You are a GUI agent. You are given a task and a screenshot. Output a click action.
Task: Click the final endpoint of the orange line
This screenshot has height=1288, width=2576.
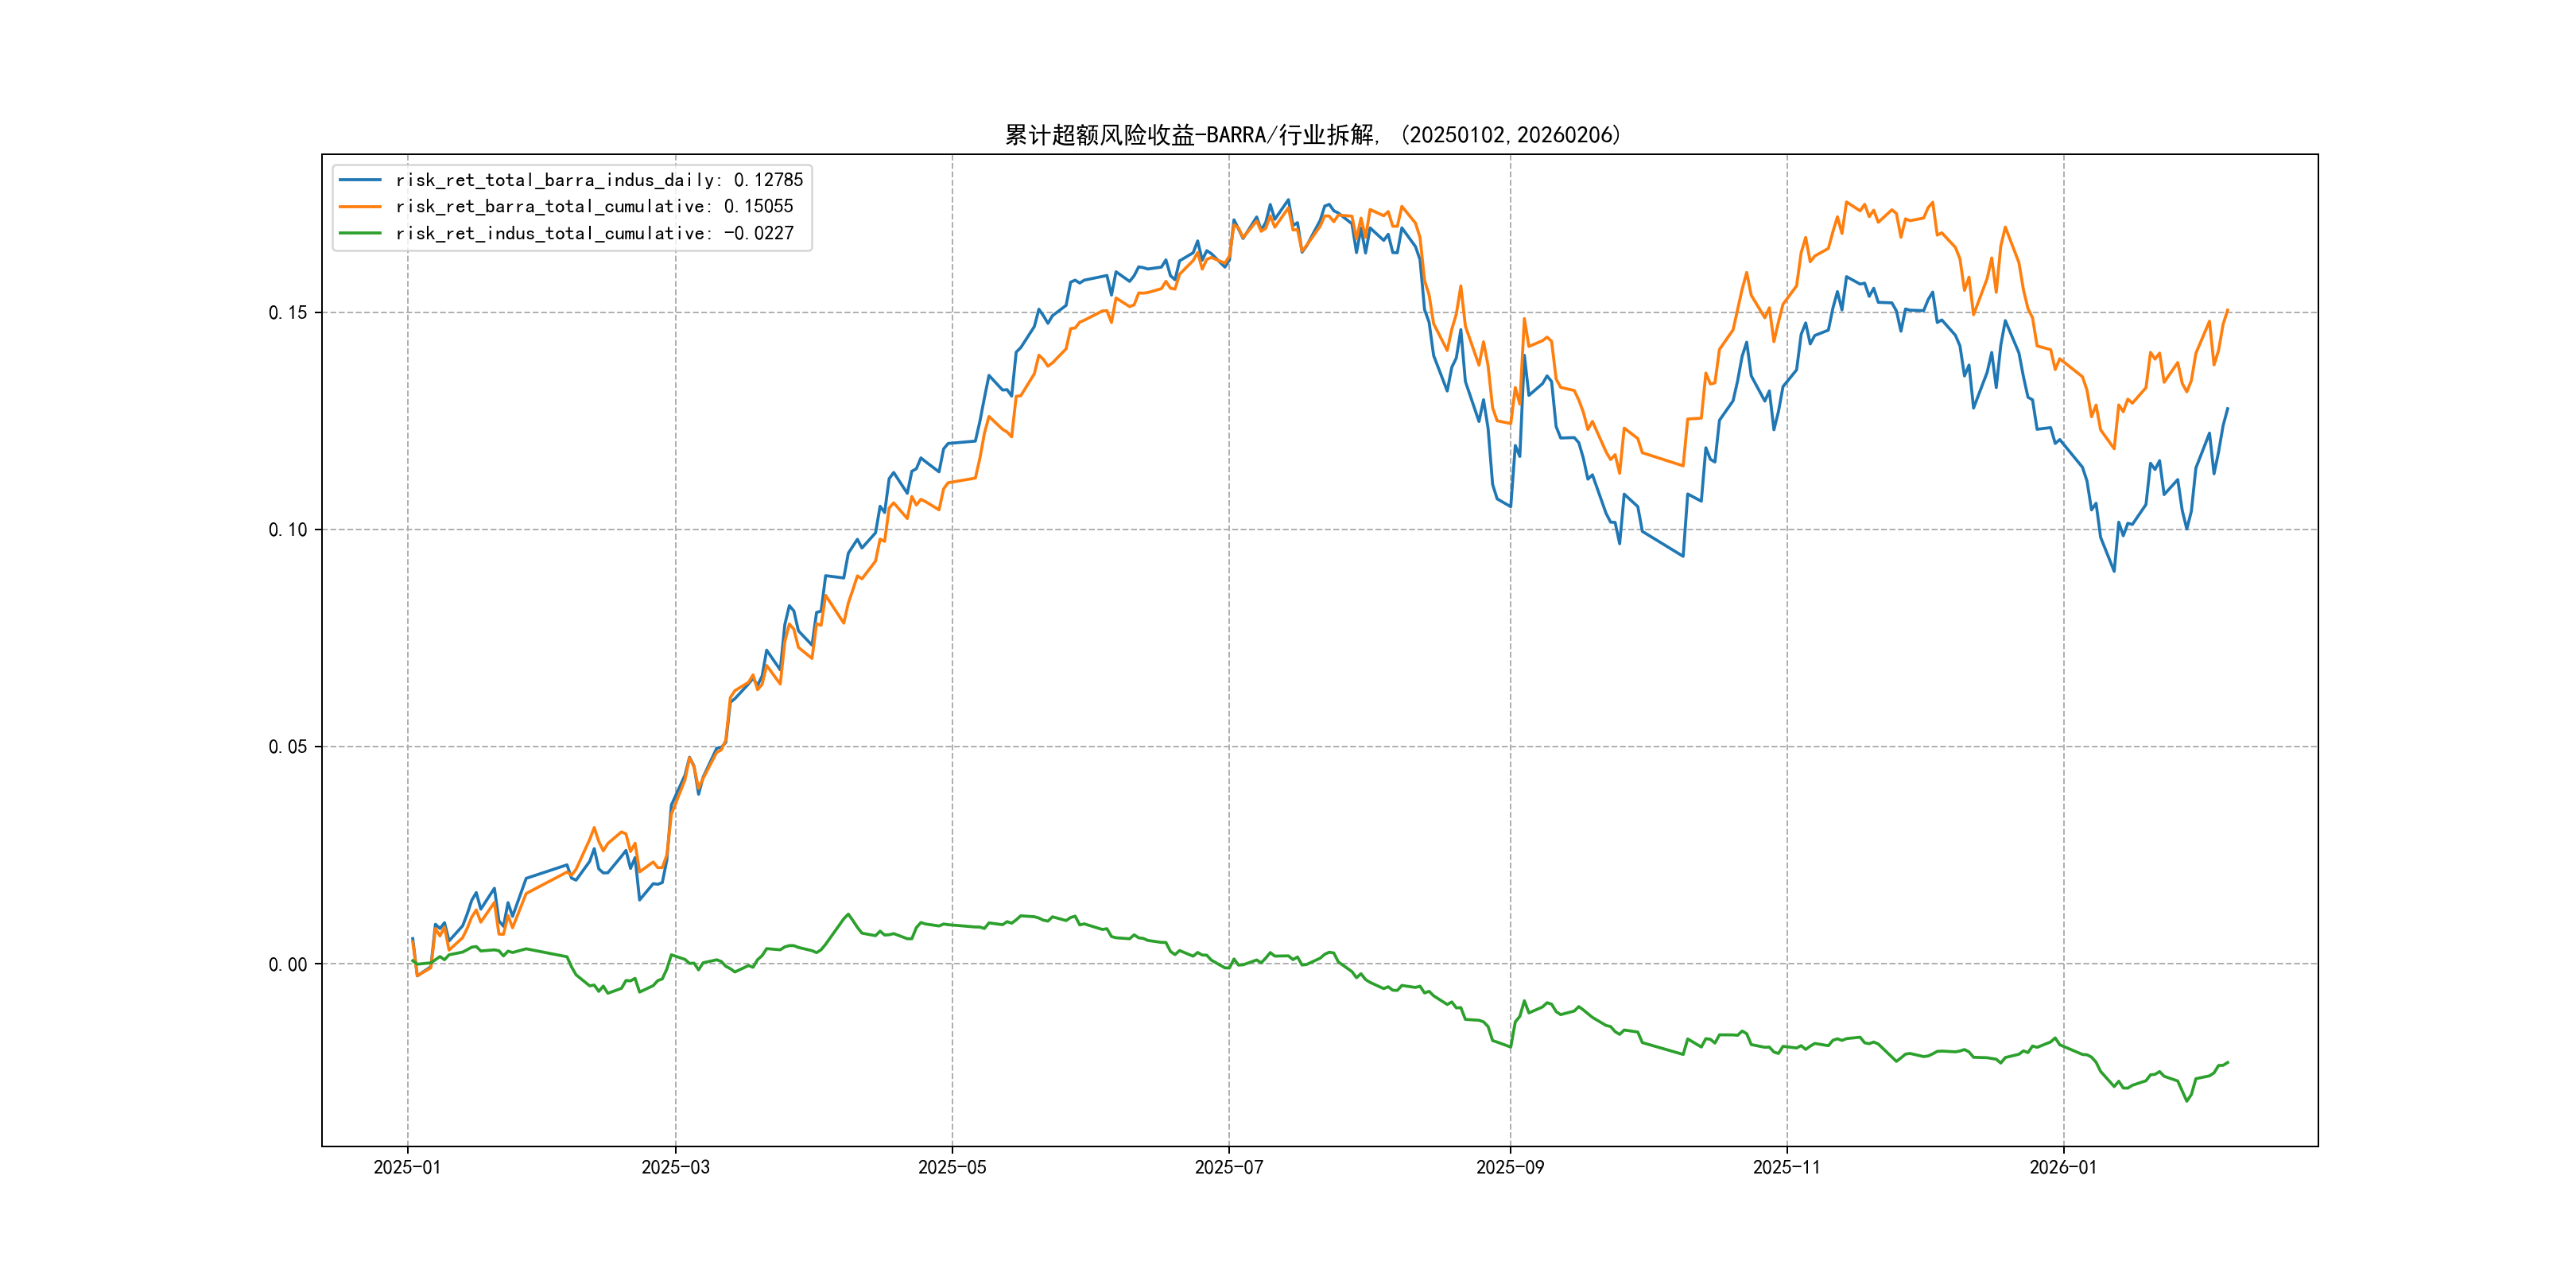2228,310
